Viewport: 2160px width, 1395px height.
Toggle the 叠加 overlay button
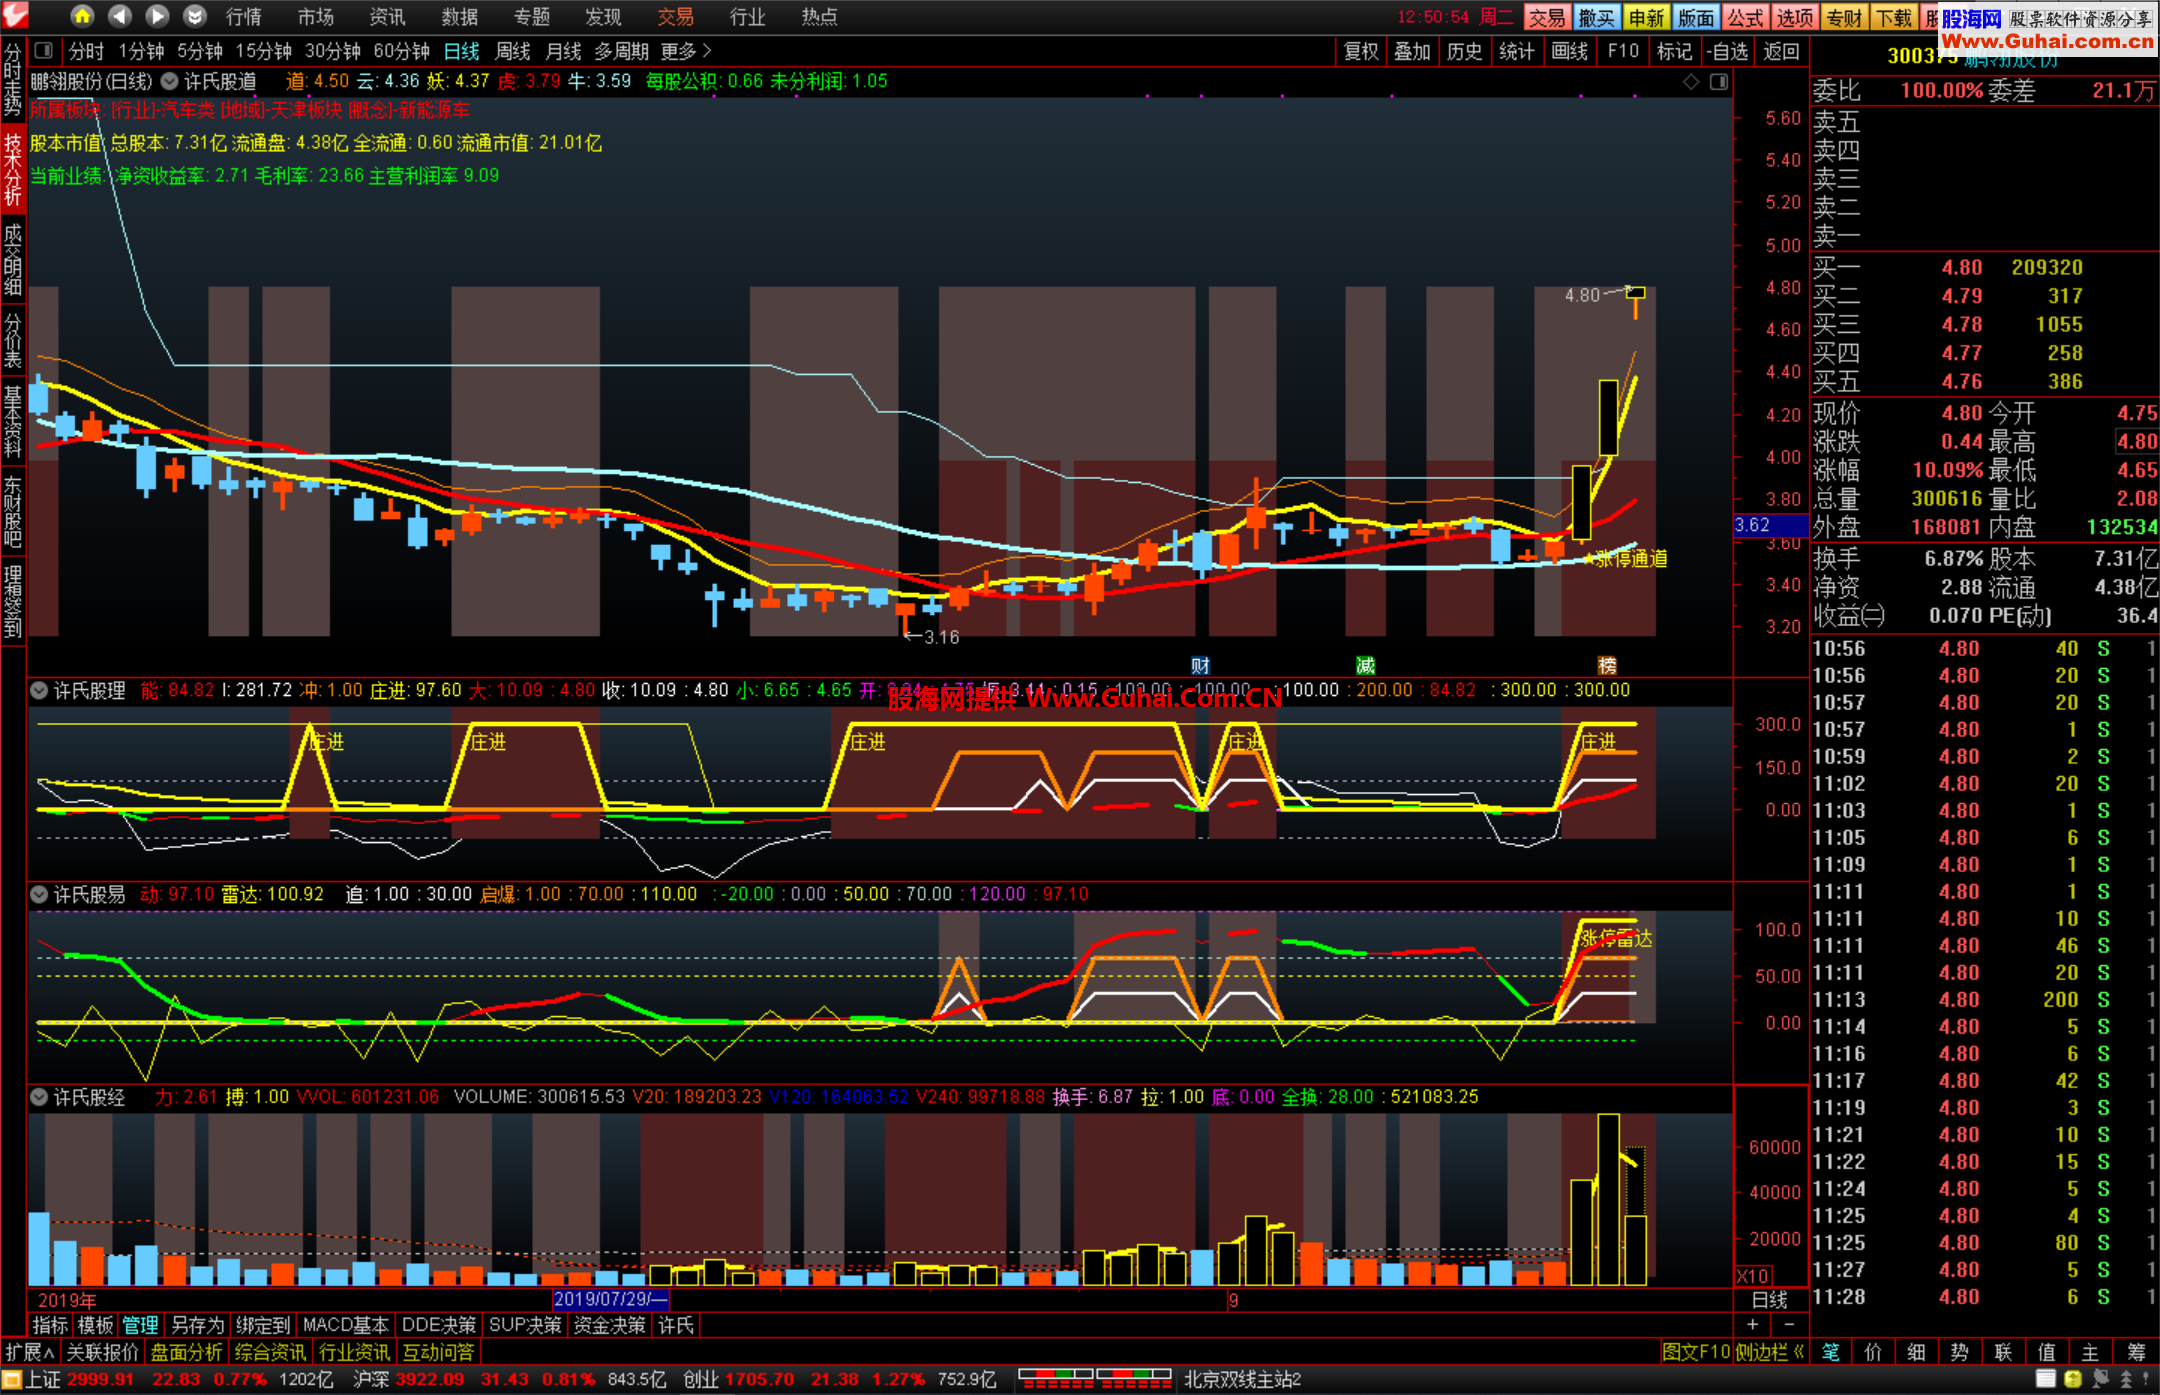point(1413,51)
